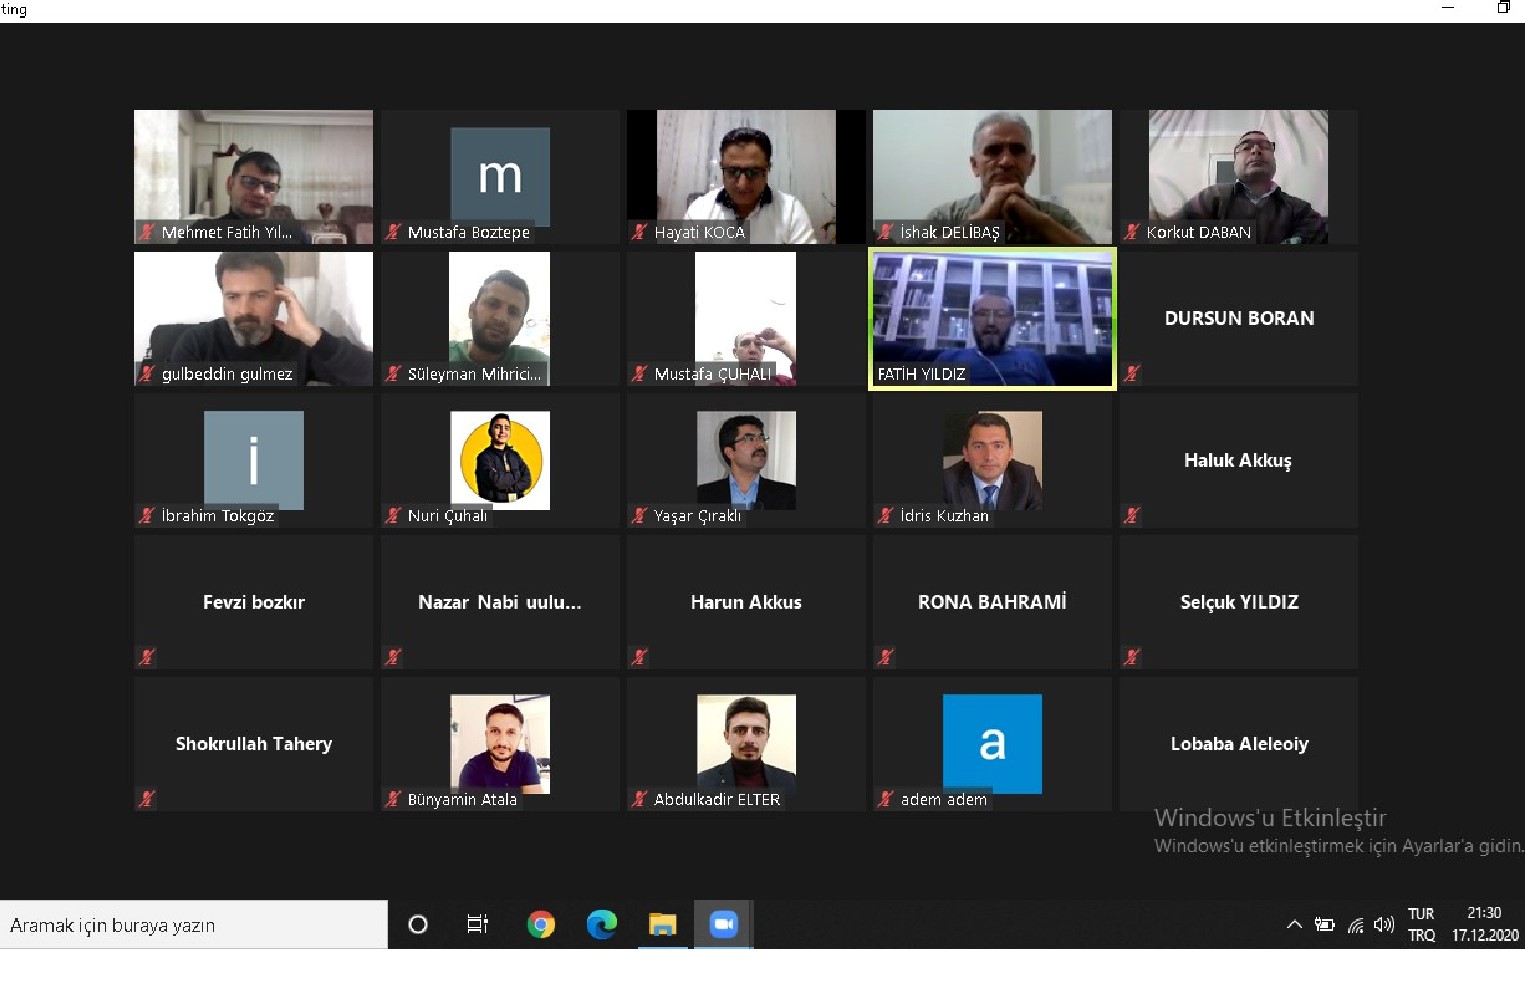Click İdris Kuzhan's profile picture
The image size is (1525, 983).
tap(992, 461)
